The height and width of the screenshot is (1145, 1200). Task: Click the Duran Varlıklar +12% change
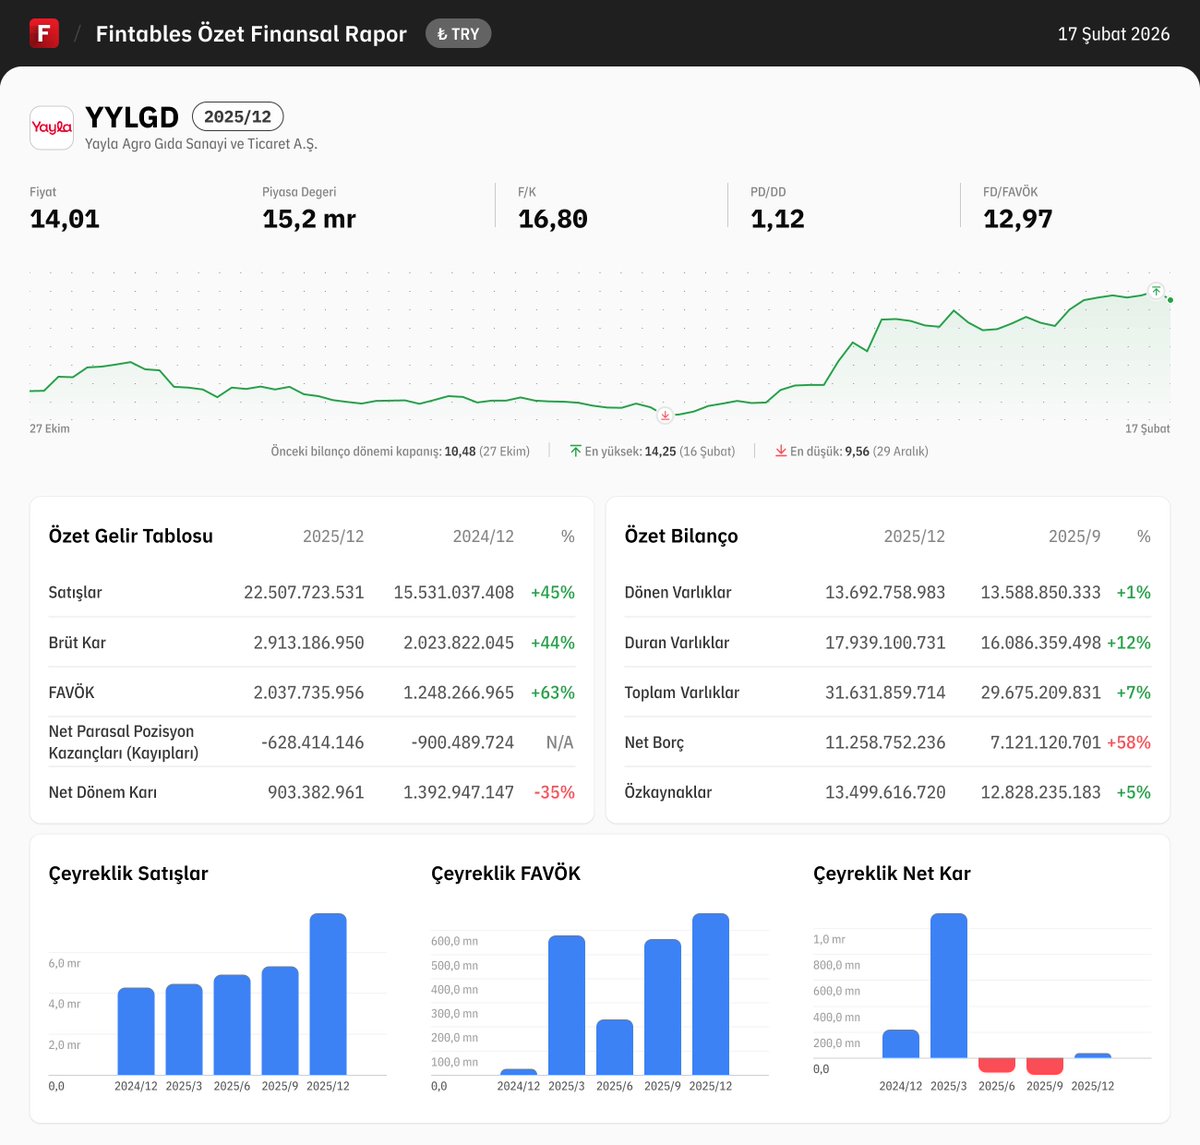[x=1129, y=642]
